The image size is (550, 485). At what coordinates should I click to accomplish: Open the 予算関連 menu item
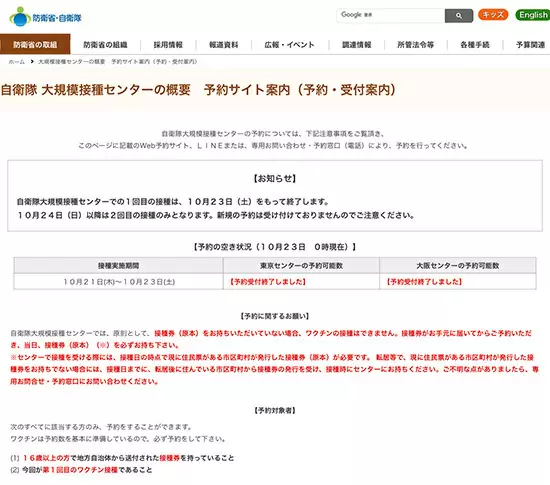point(530,45)
